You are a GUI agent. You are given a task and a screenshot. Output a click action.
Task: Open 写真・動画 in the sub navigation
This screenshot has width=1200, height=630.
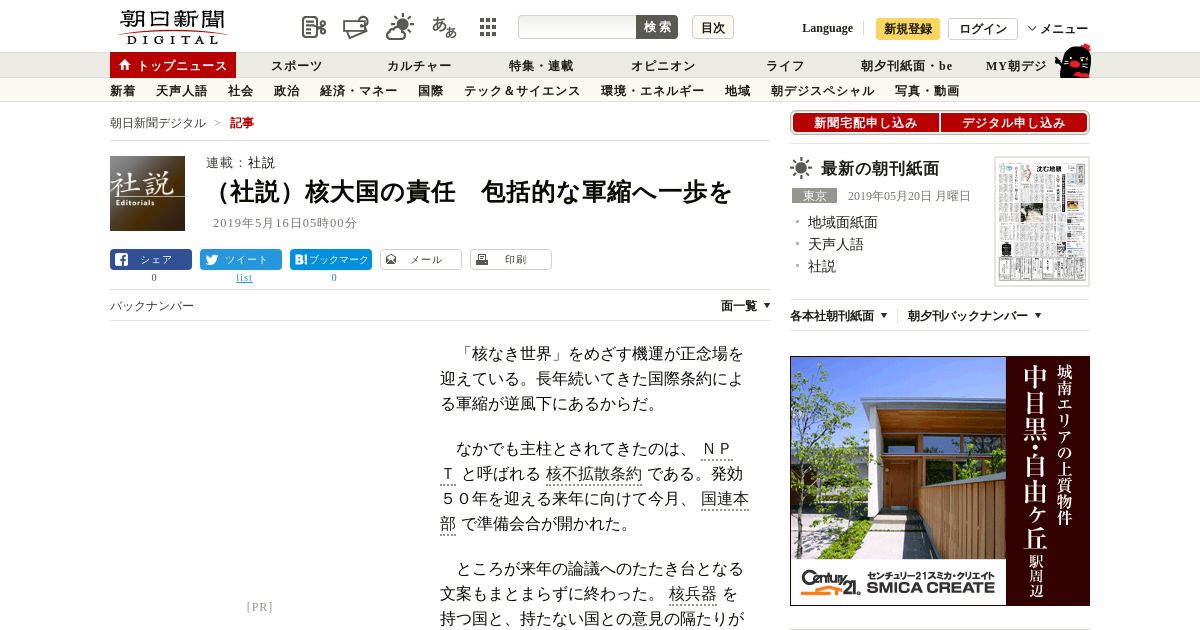[927, 91]
